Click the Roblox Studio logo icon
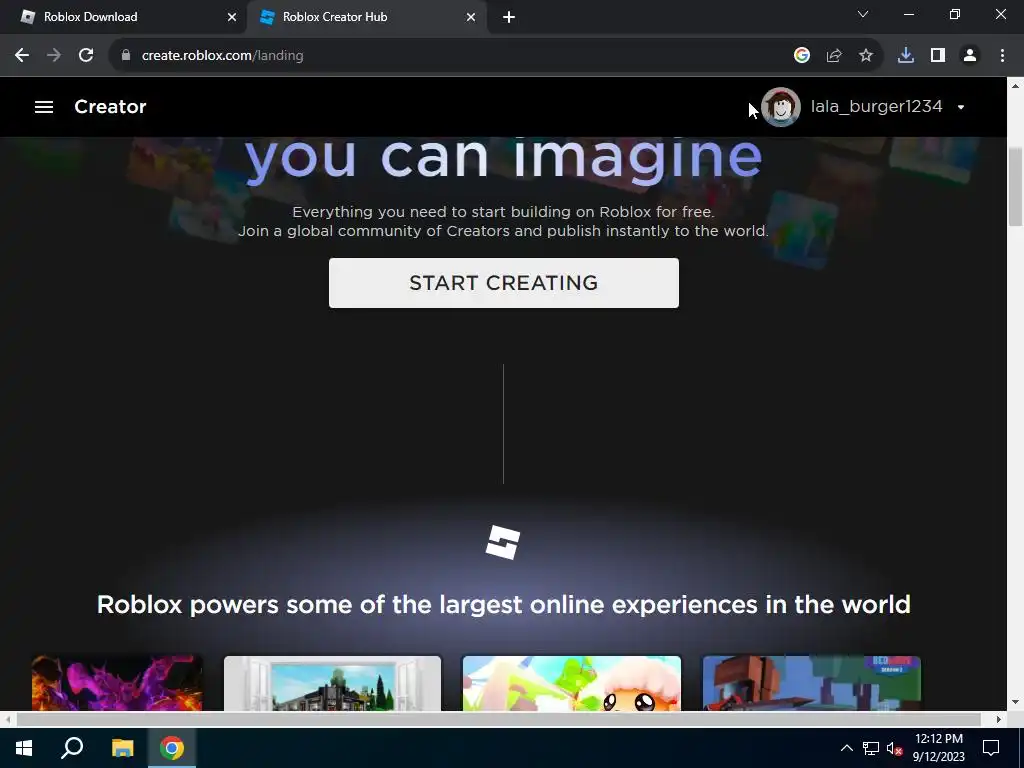This screenshot has width=1024, height=768. point(503,543)
